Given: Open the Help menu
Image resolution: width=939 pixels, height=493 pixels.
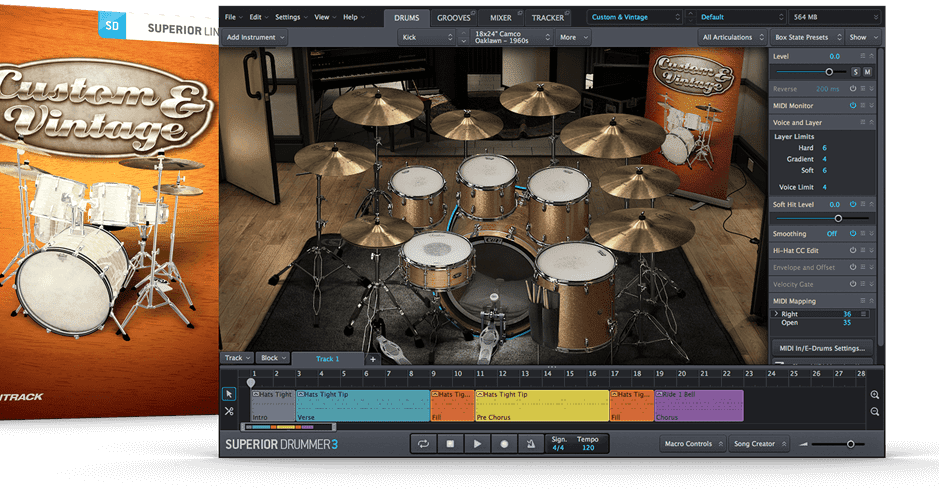Looking at the screenshot, I should [x=353, y=17].
